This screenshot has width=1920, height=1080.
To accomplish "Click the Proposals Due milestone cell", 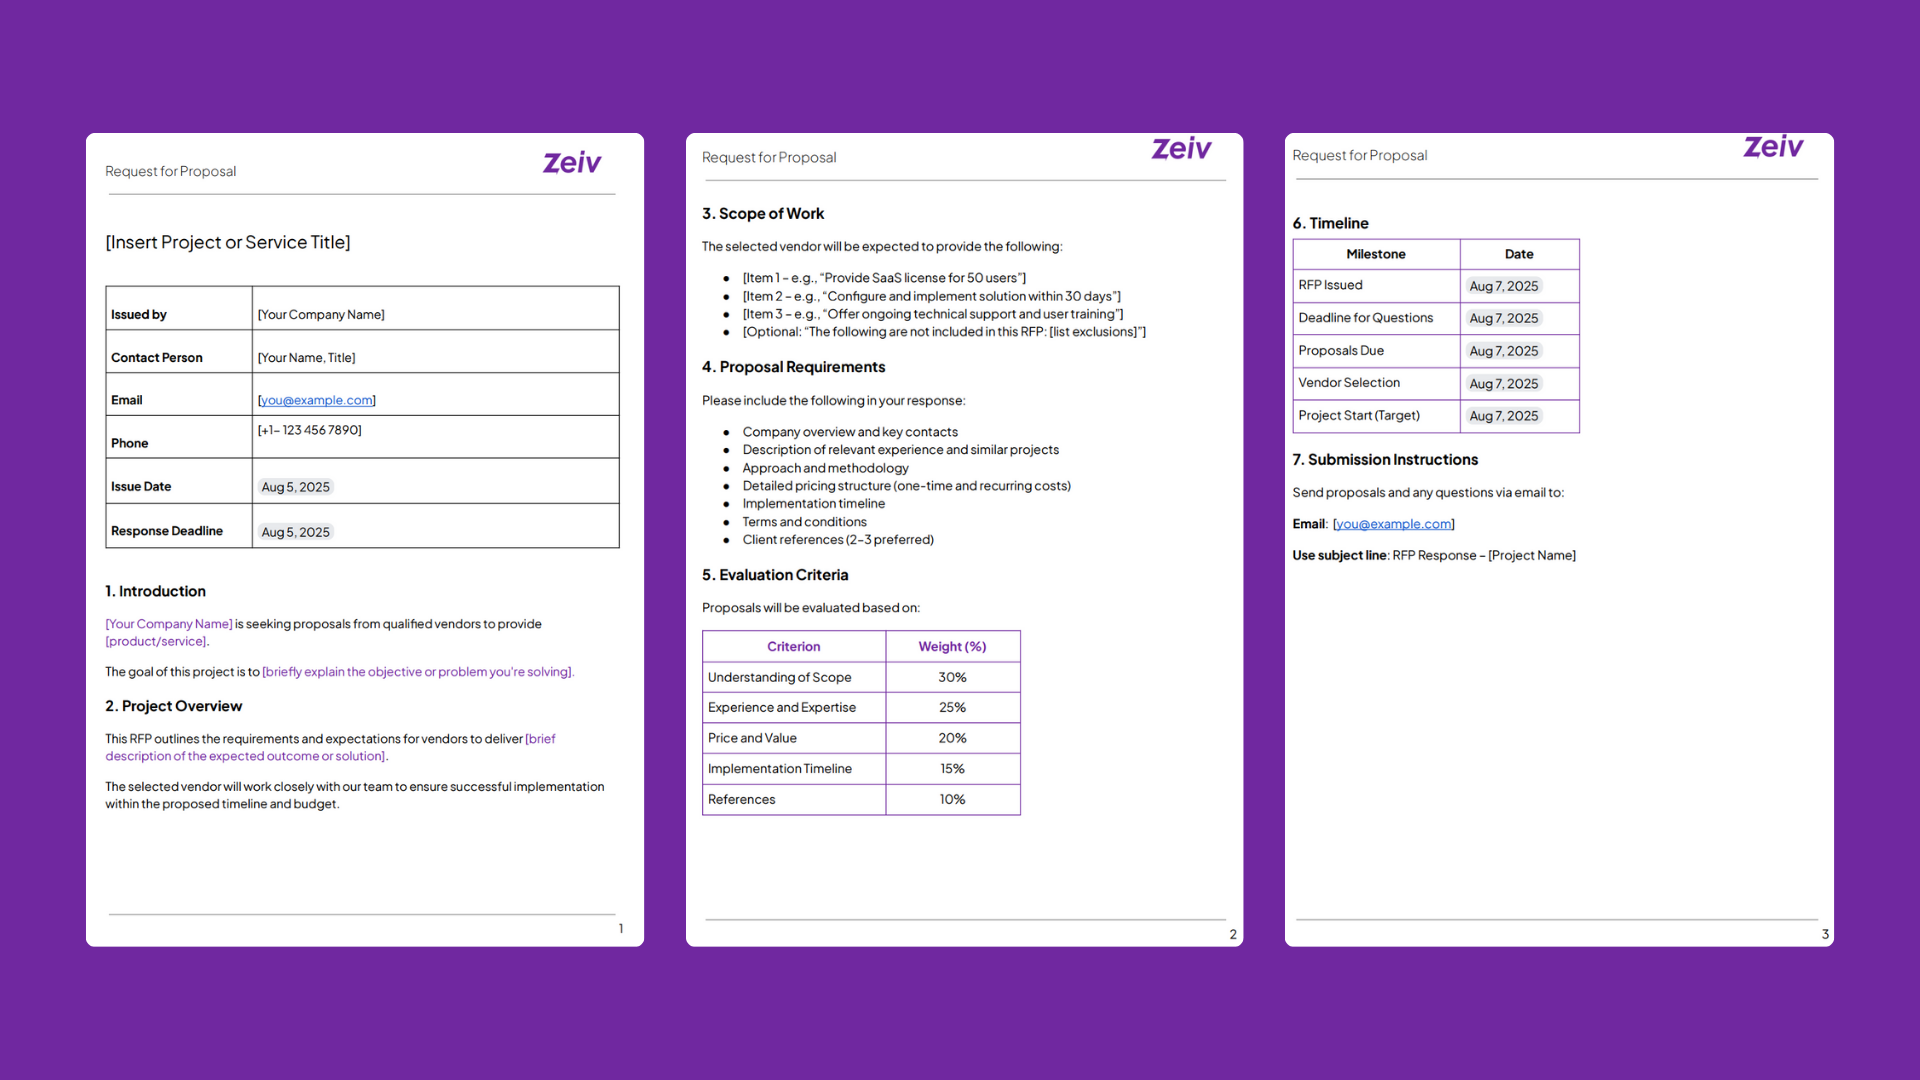I will coord(1341,350).
